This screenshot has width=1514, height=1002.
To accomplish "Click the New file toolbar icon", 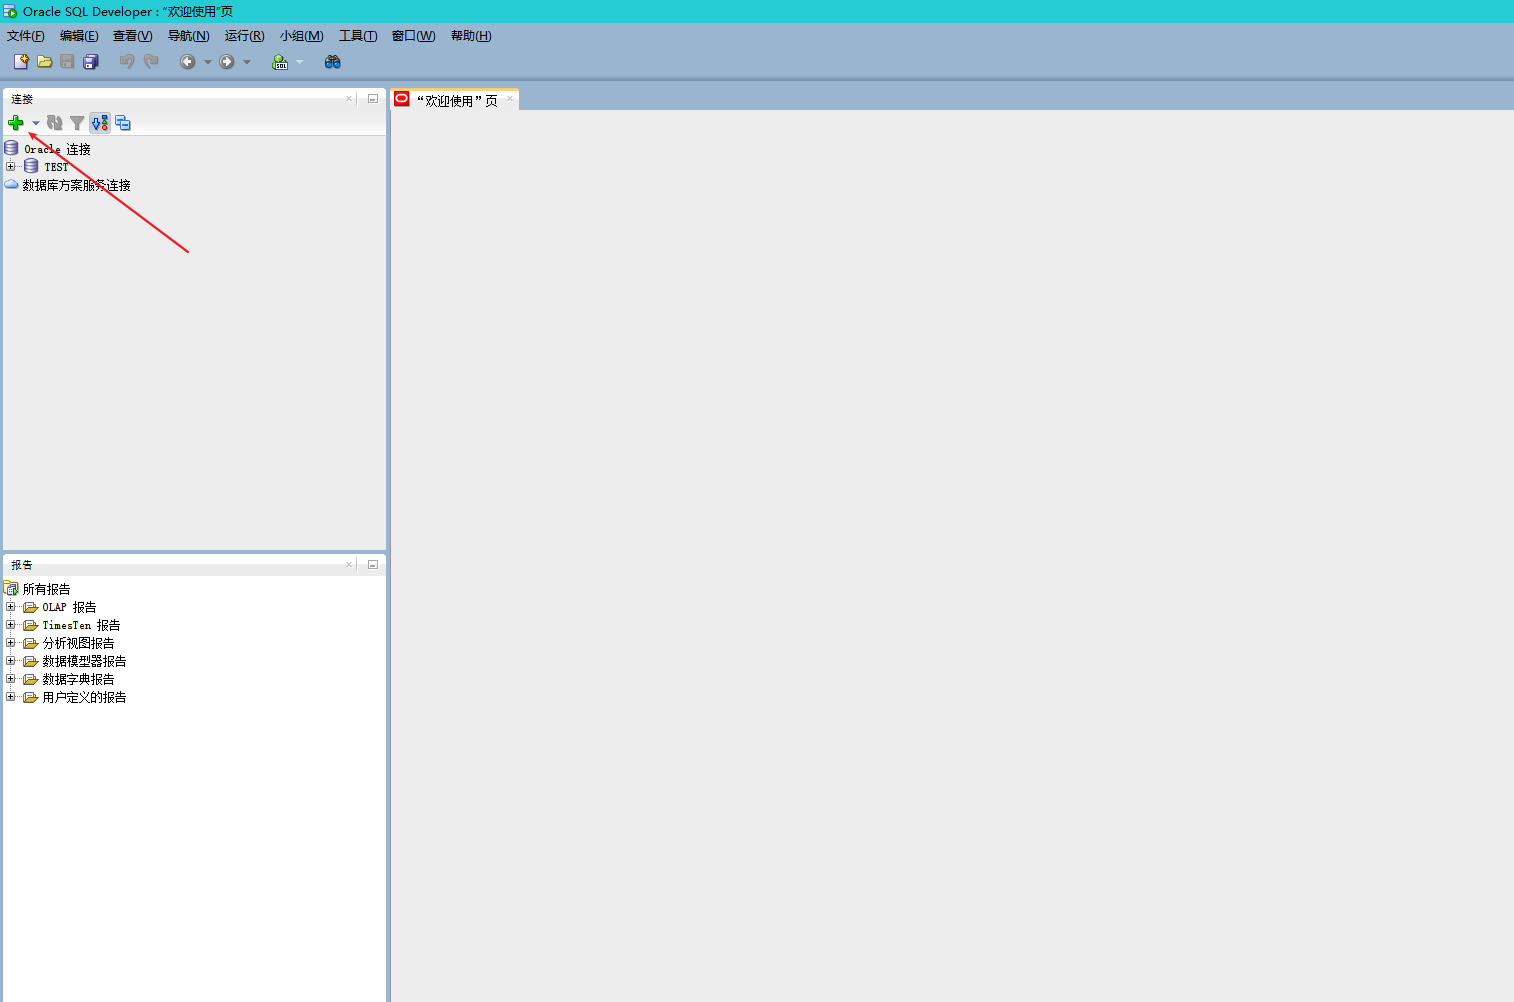I will pyautogui.click(x=21, y=62).
